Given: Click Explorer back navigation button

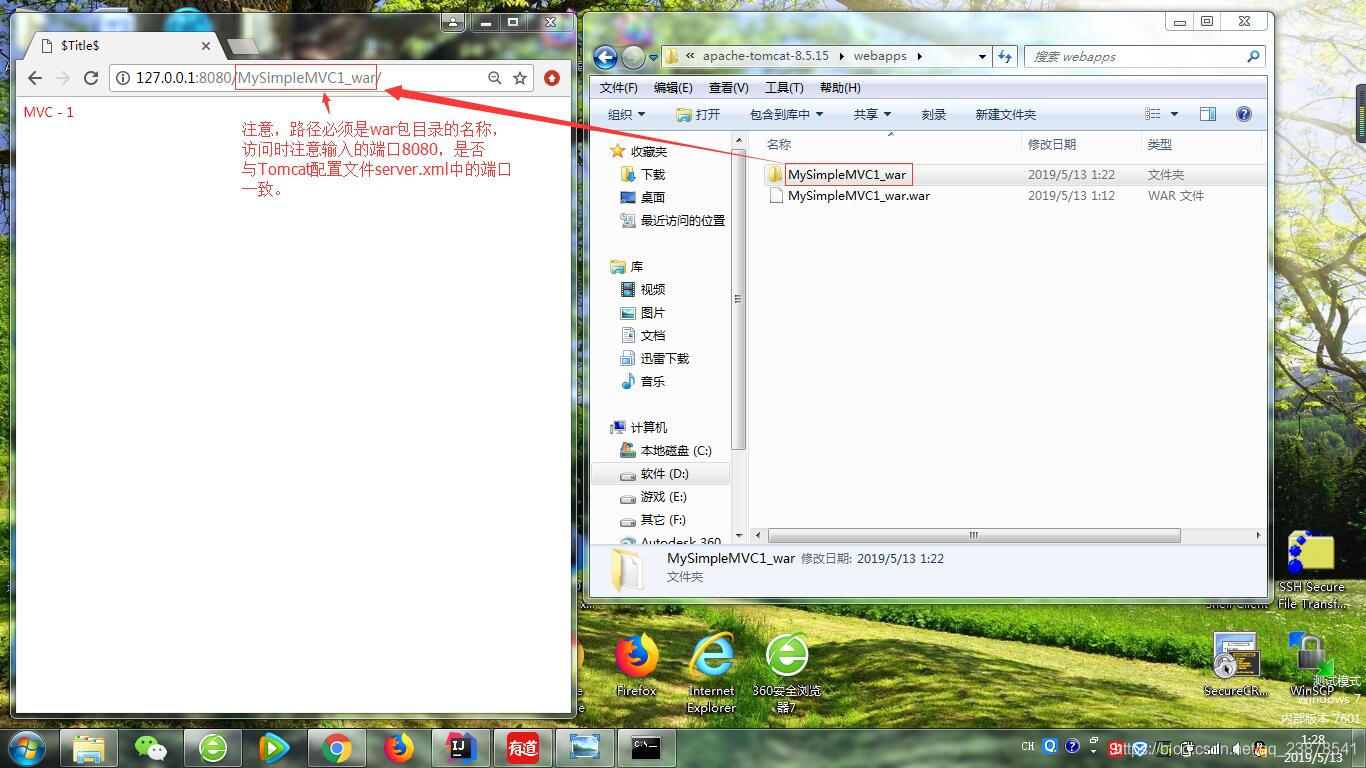Looking at the screenshot, I should tap(605, 57).
